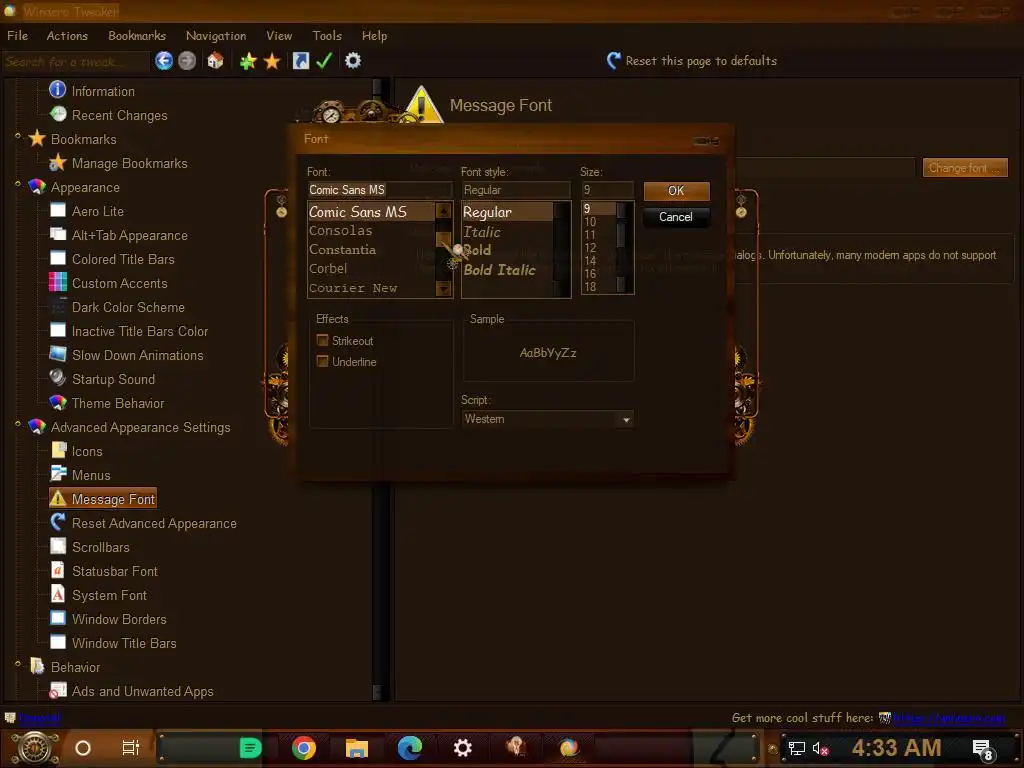
Task: Open the Script dropdown showing Western
Action: coord(547,419)
